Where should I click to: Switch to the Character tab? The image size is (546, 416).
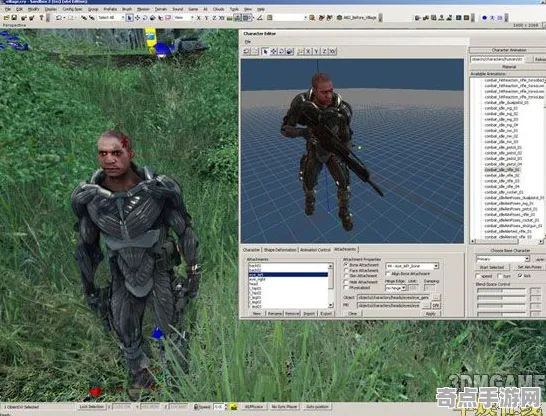251,250
